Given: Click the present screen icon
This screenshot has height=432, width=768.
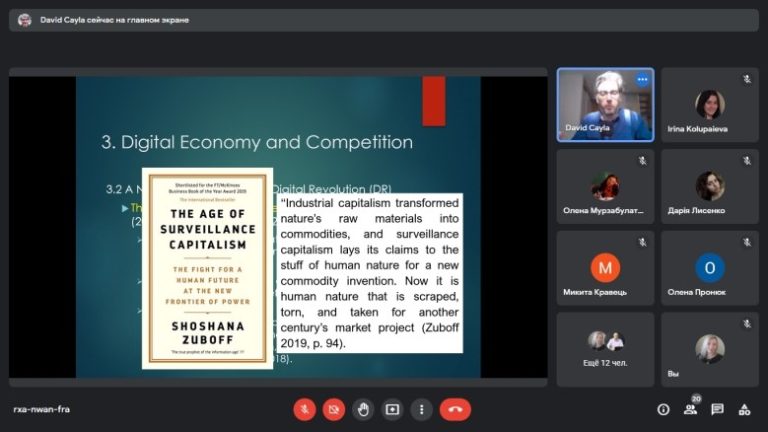Looking at the screenshot, I should (392, 409).
